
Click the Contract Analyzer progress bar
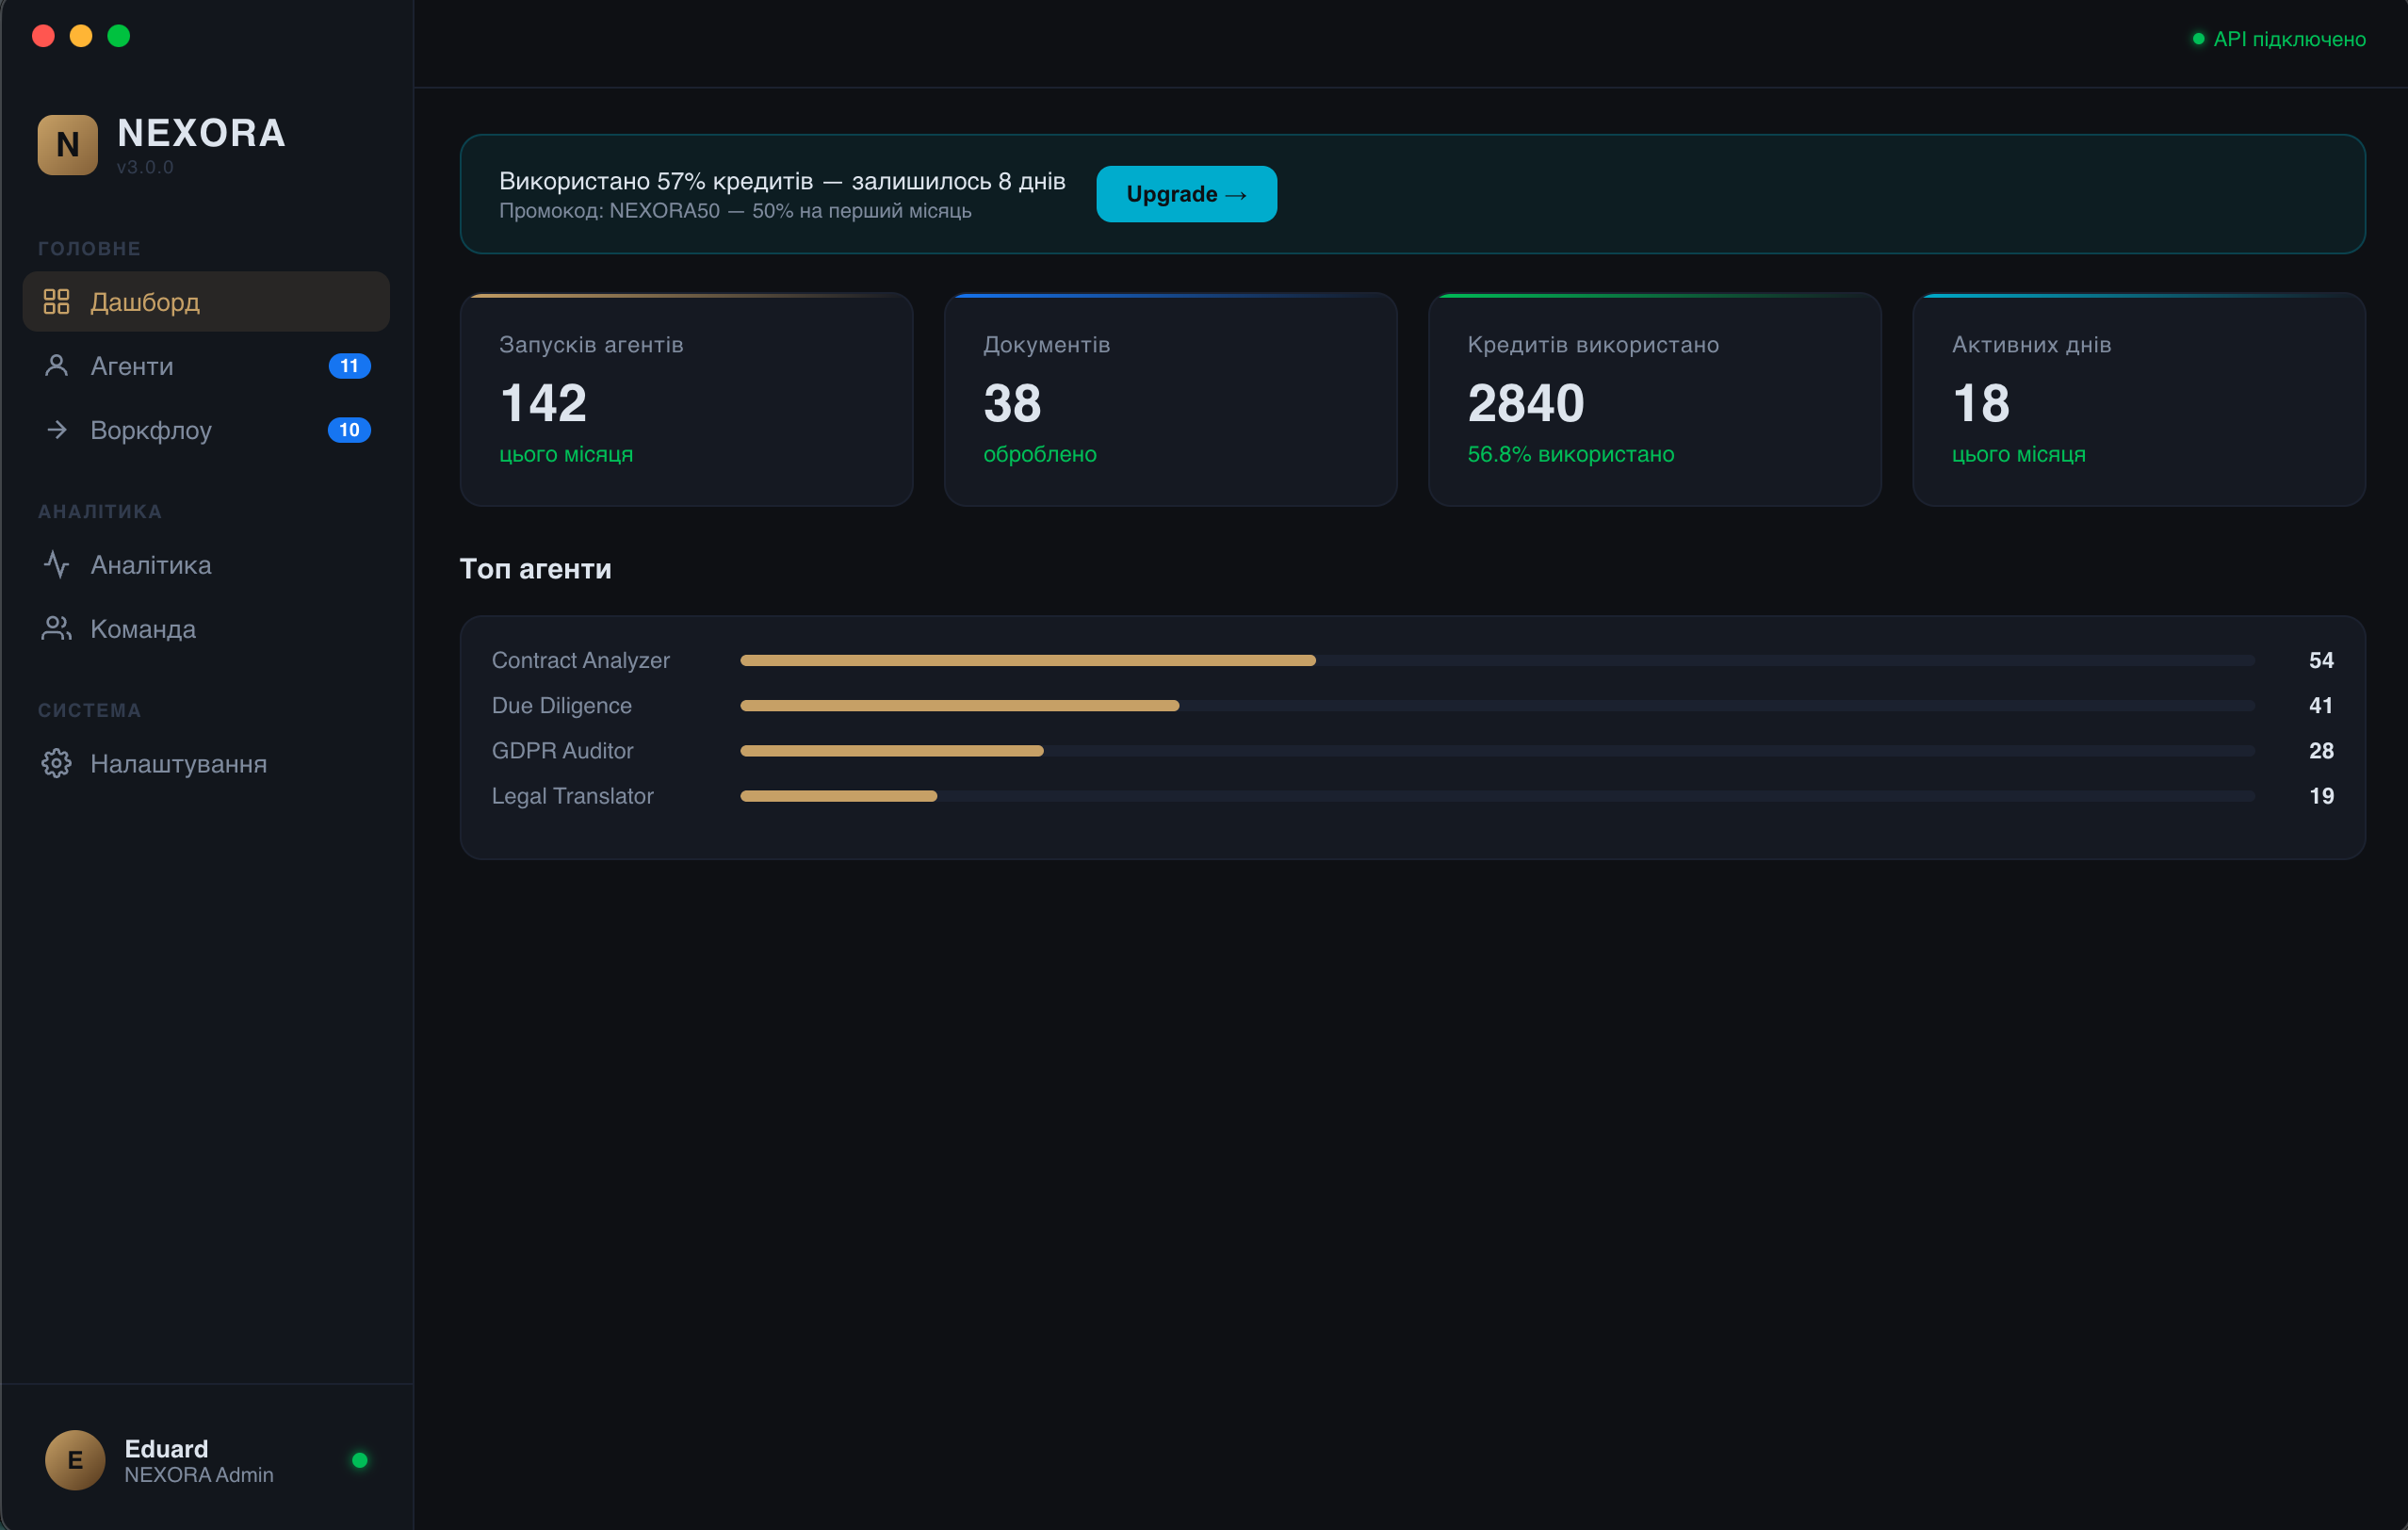(x=1496, y=660)
